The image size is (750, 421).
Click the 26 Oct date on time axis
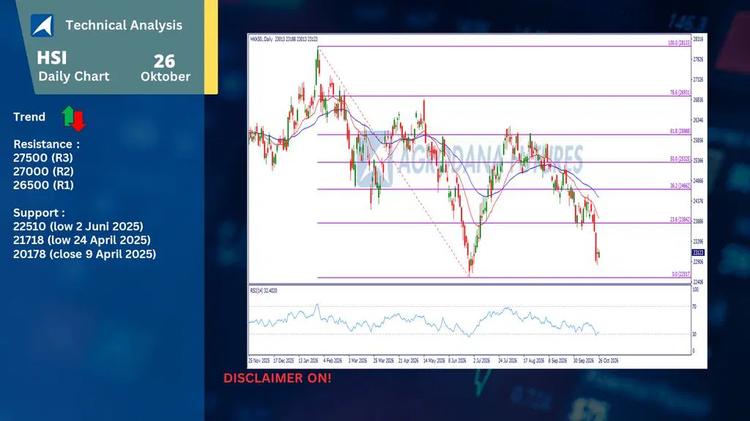point(608,361)
